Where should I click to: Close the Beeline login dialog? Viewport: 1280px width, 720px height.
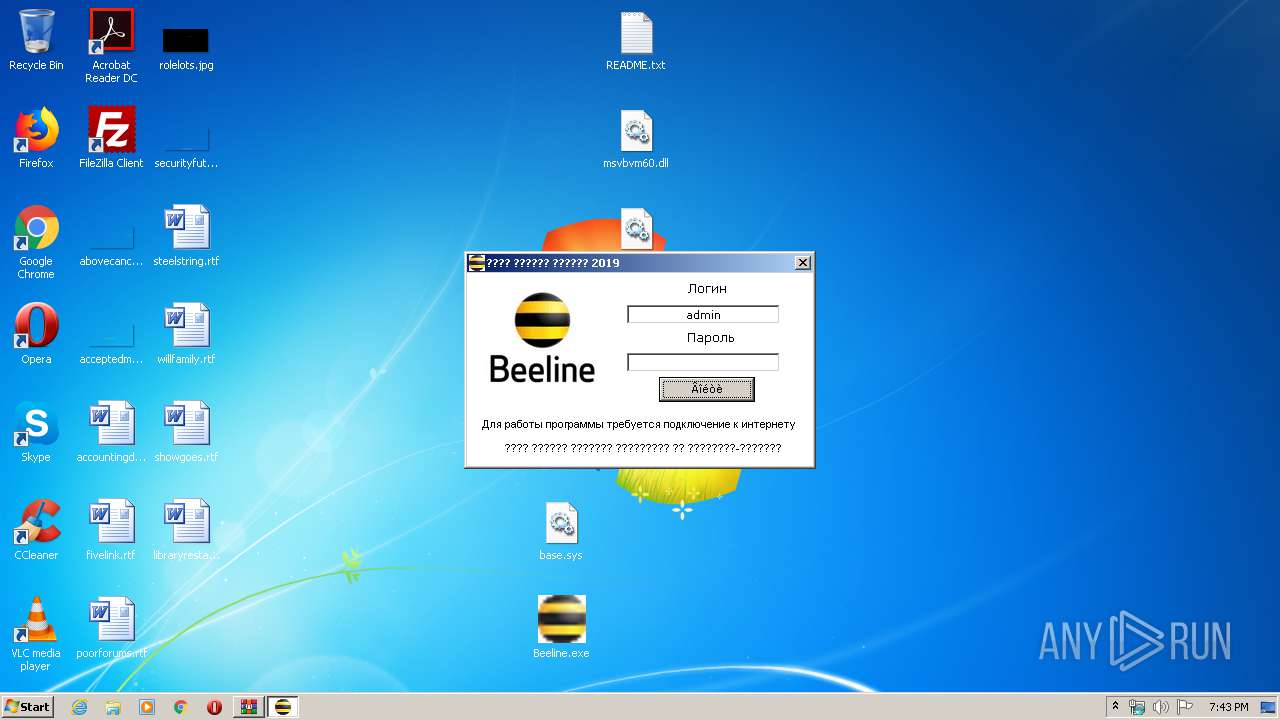(x=802, y=263)
